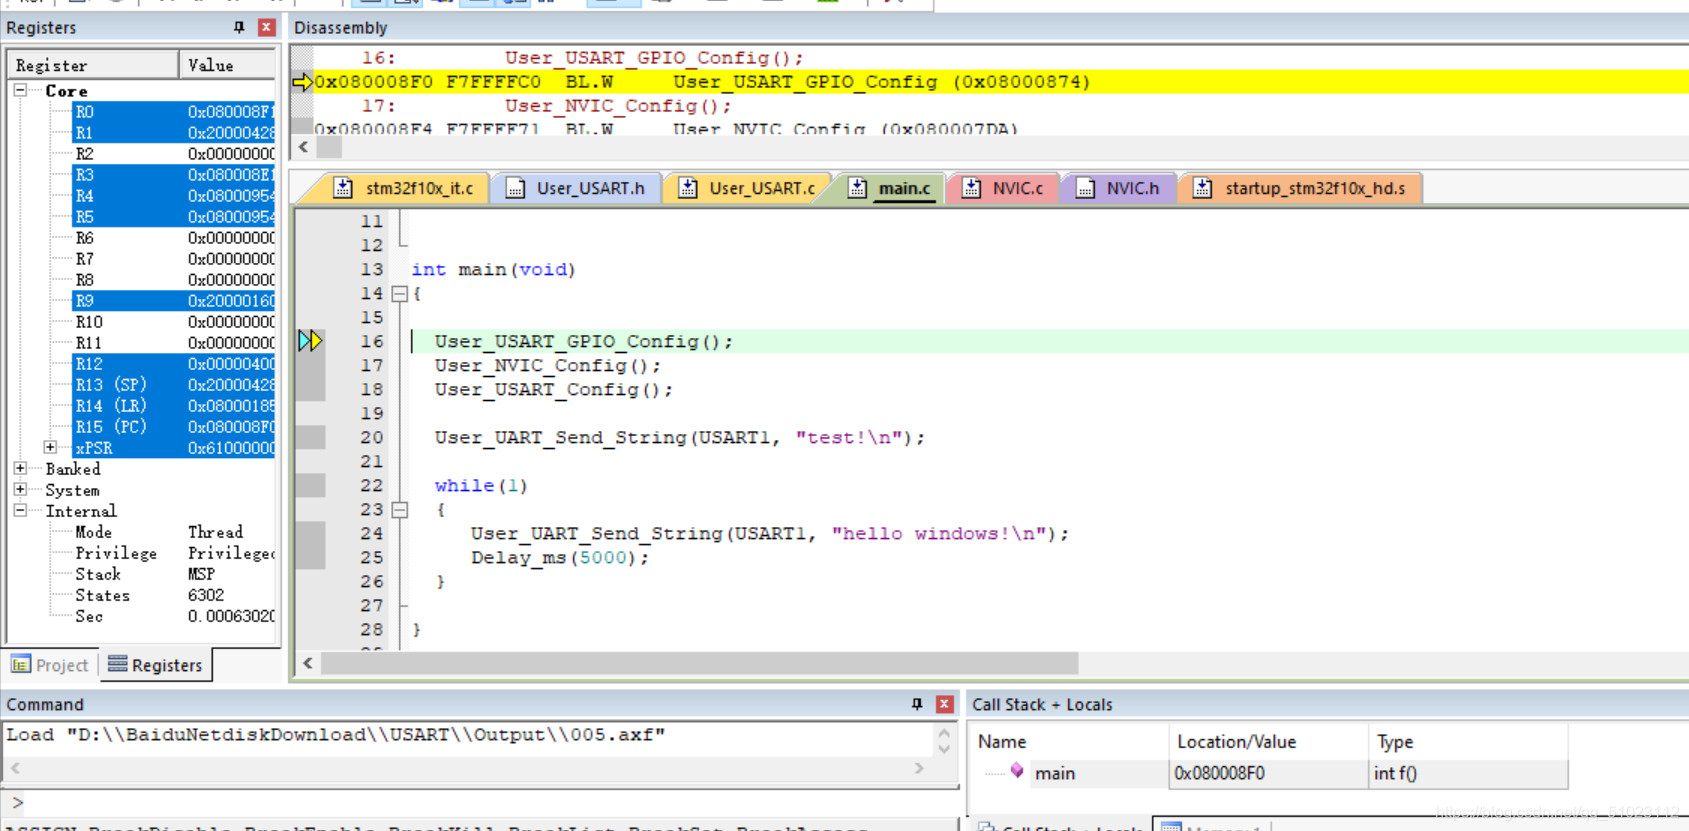Select the R2 register row
The width and height of the screenshot is (1689, 831).
[174, 154]
